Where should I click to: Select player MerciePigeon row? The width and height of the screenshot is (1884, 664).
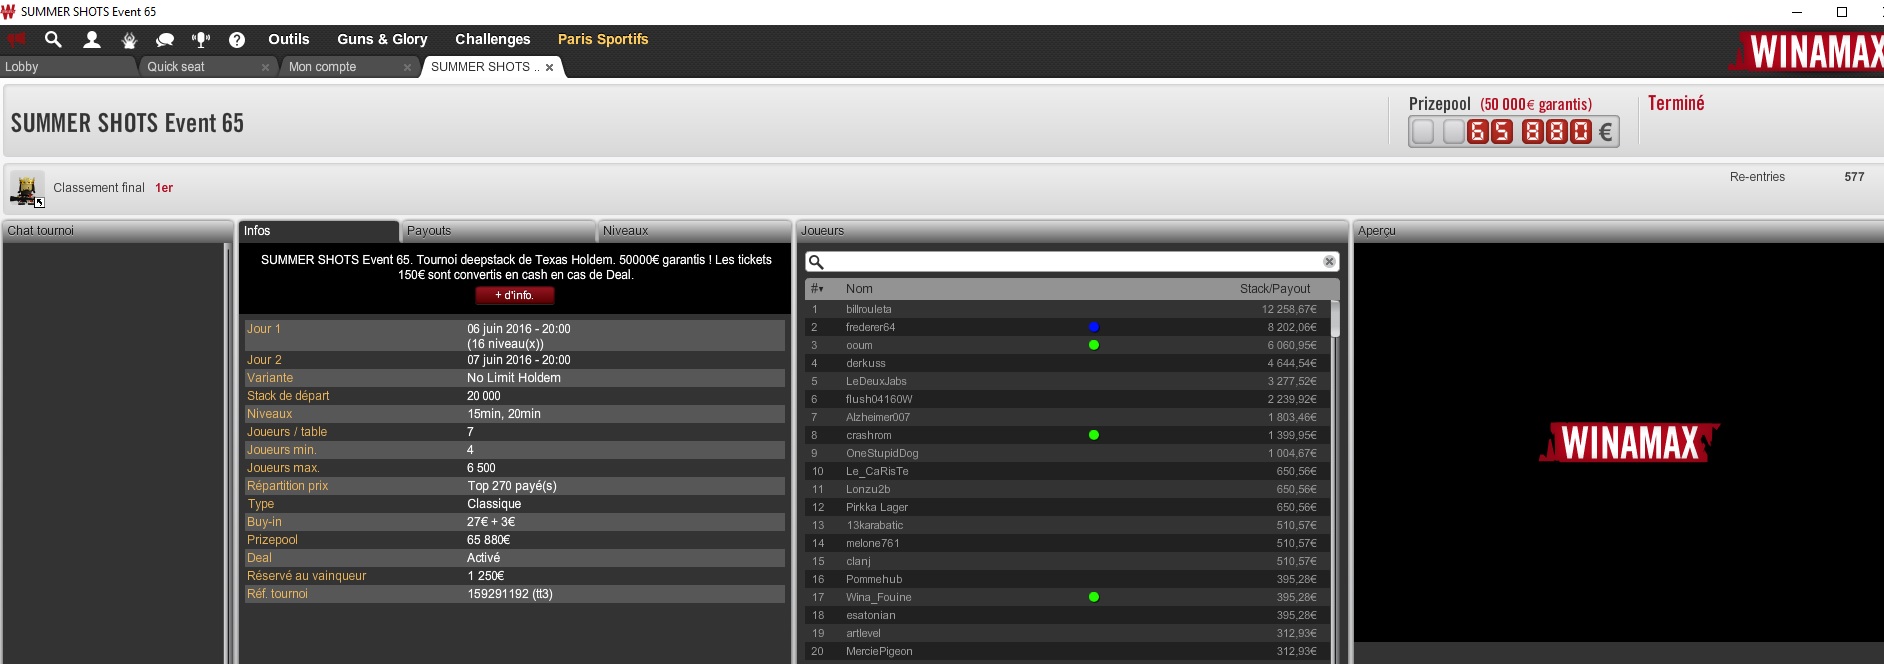(x=1067, y=651)
